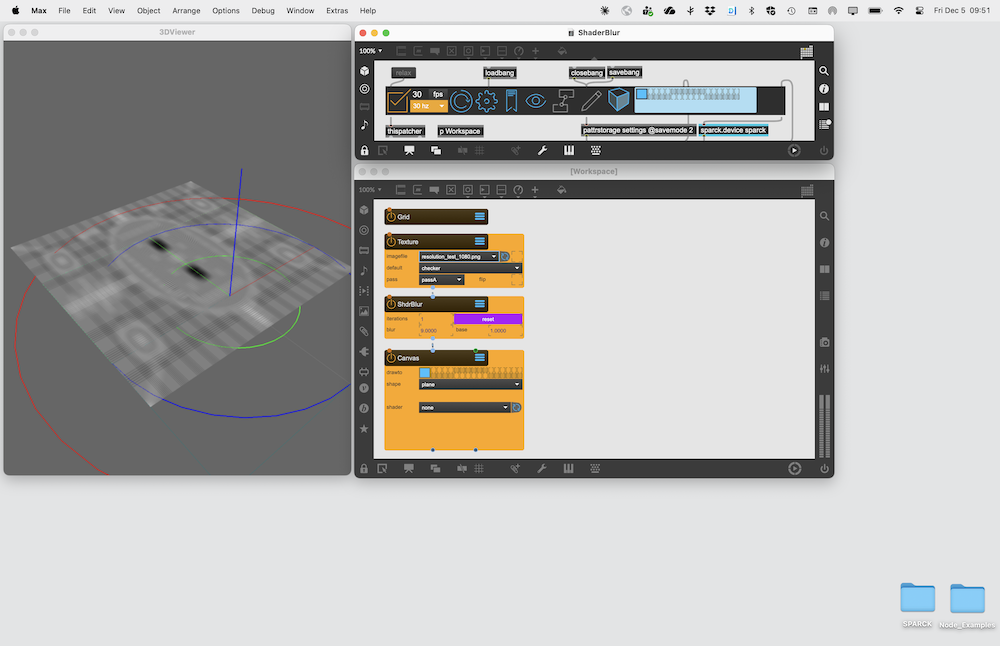
Task: Click the blur value number field
Action: click(433, 330)
